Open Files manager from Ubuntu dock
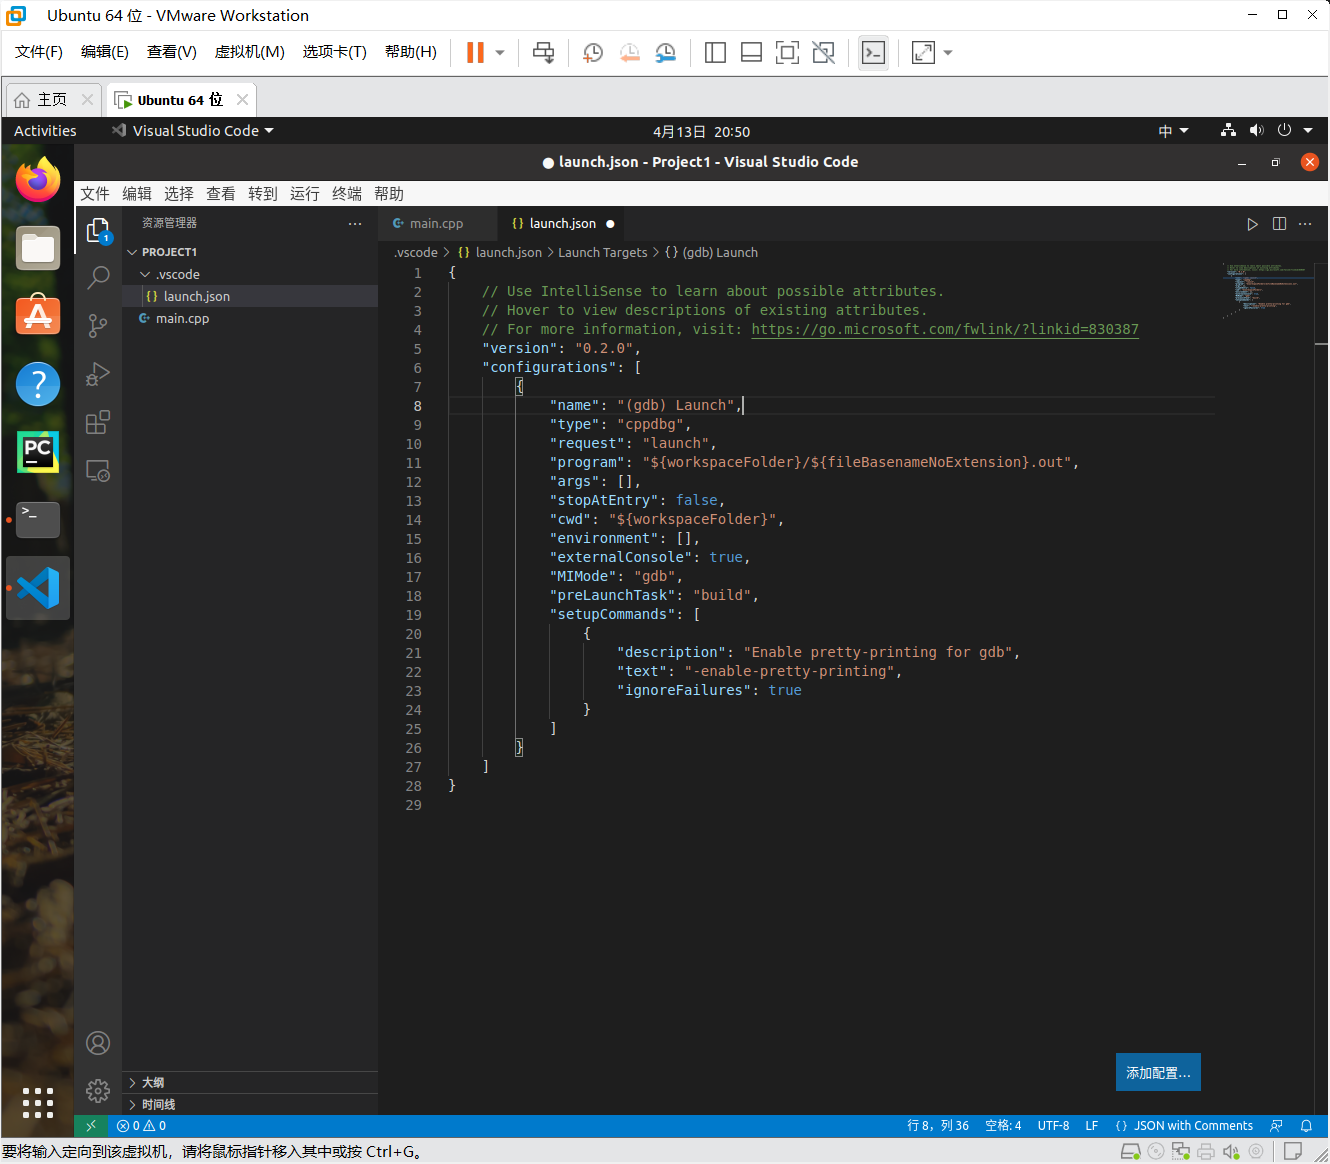This screenshot has height=1164, width=1330. tap(38, 248)
